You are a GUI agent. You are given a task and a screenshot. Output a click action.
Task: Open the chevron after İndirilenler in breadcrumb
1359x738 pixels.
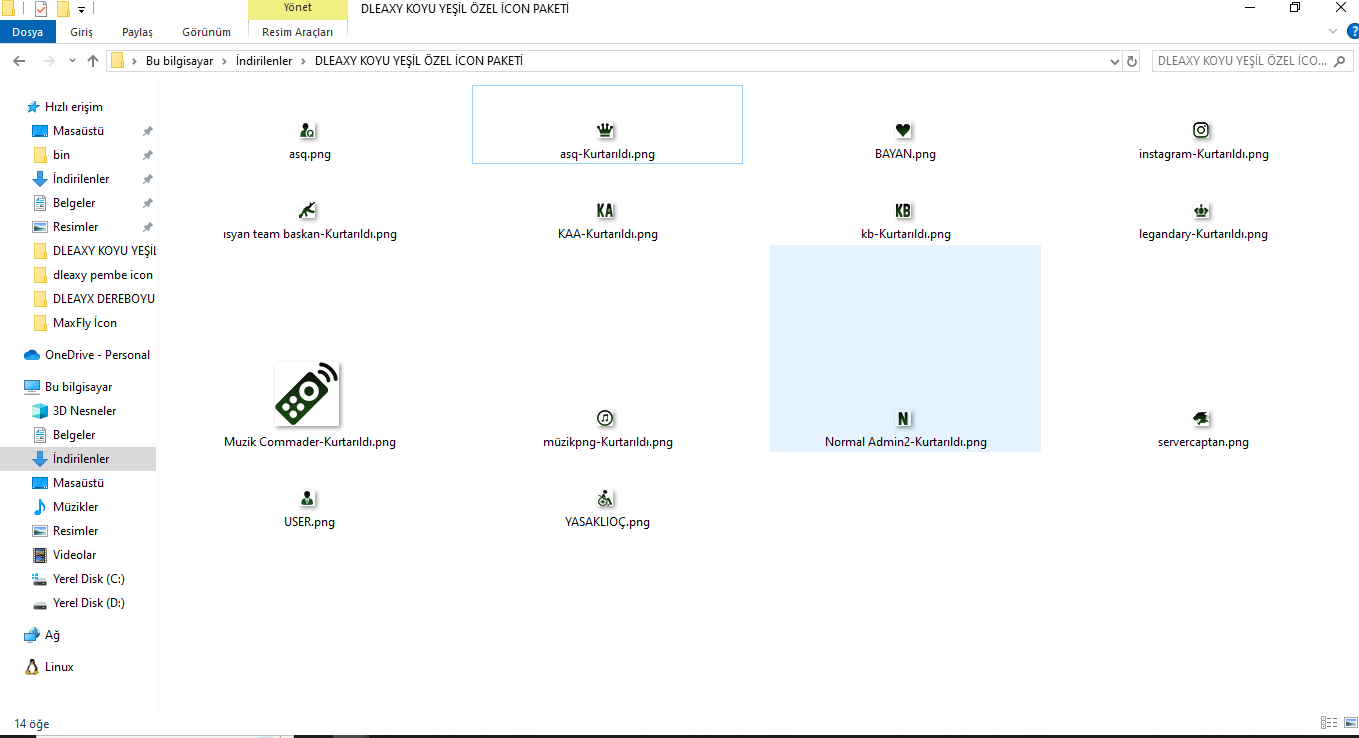coord(303,61)
